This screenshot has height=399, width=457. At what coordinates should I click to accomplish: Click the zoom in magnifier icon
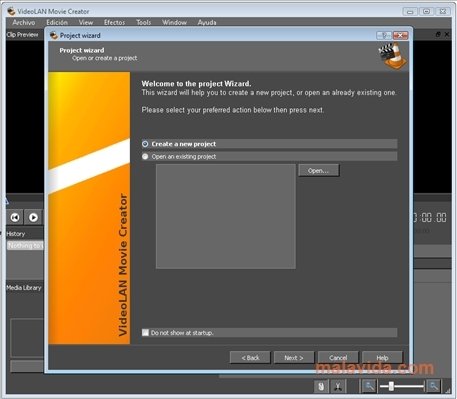[433, 386]
